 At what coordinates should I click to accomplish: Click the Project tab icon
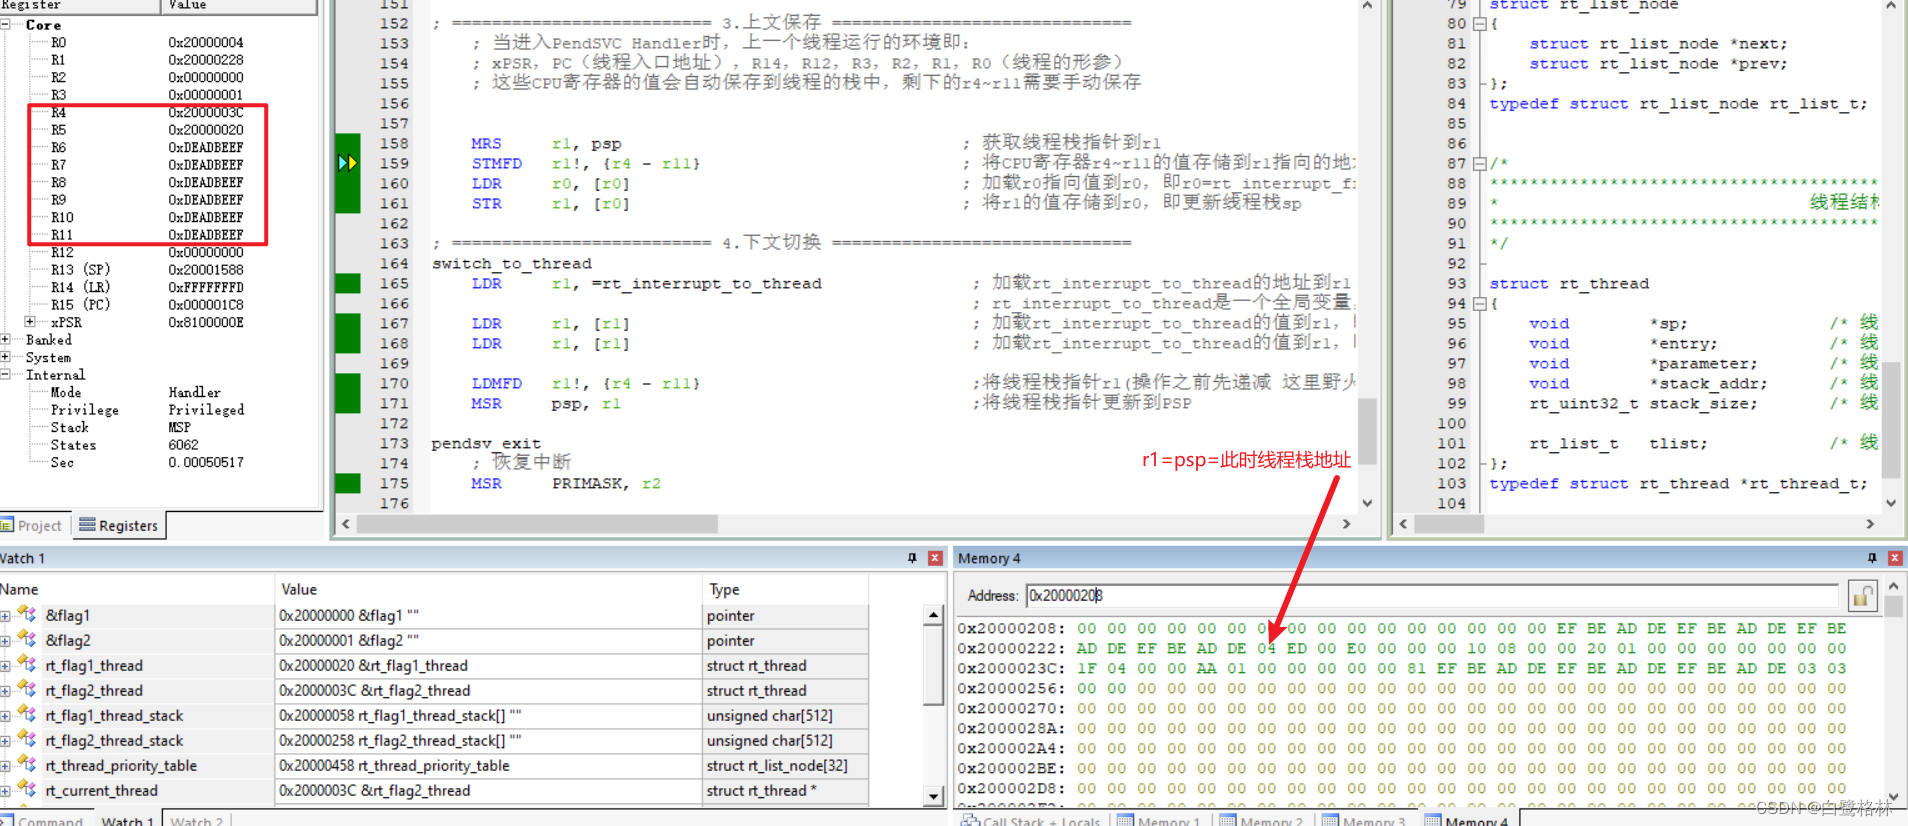[7, 525]
